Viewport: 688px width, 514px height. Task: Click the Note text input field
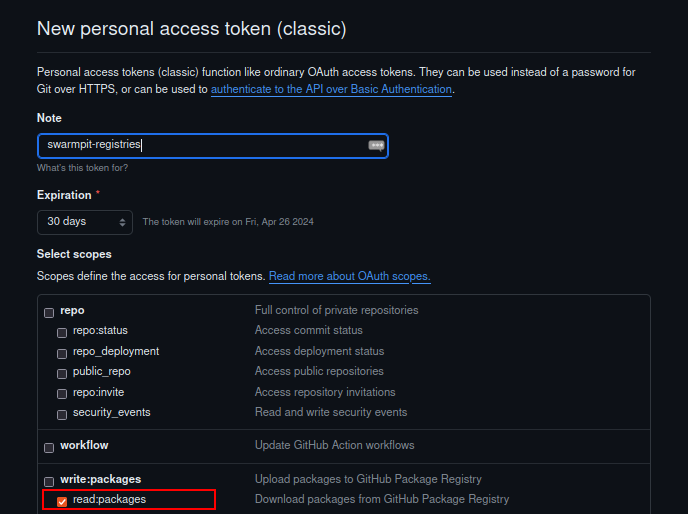pyautogui.click(x=200, y=145)
